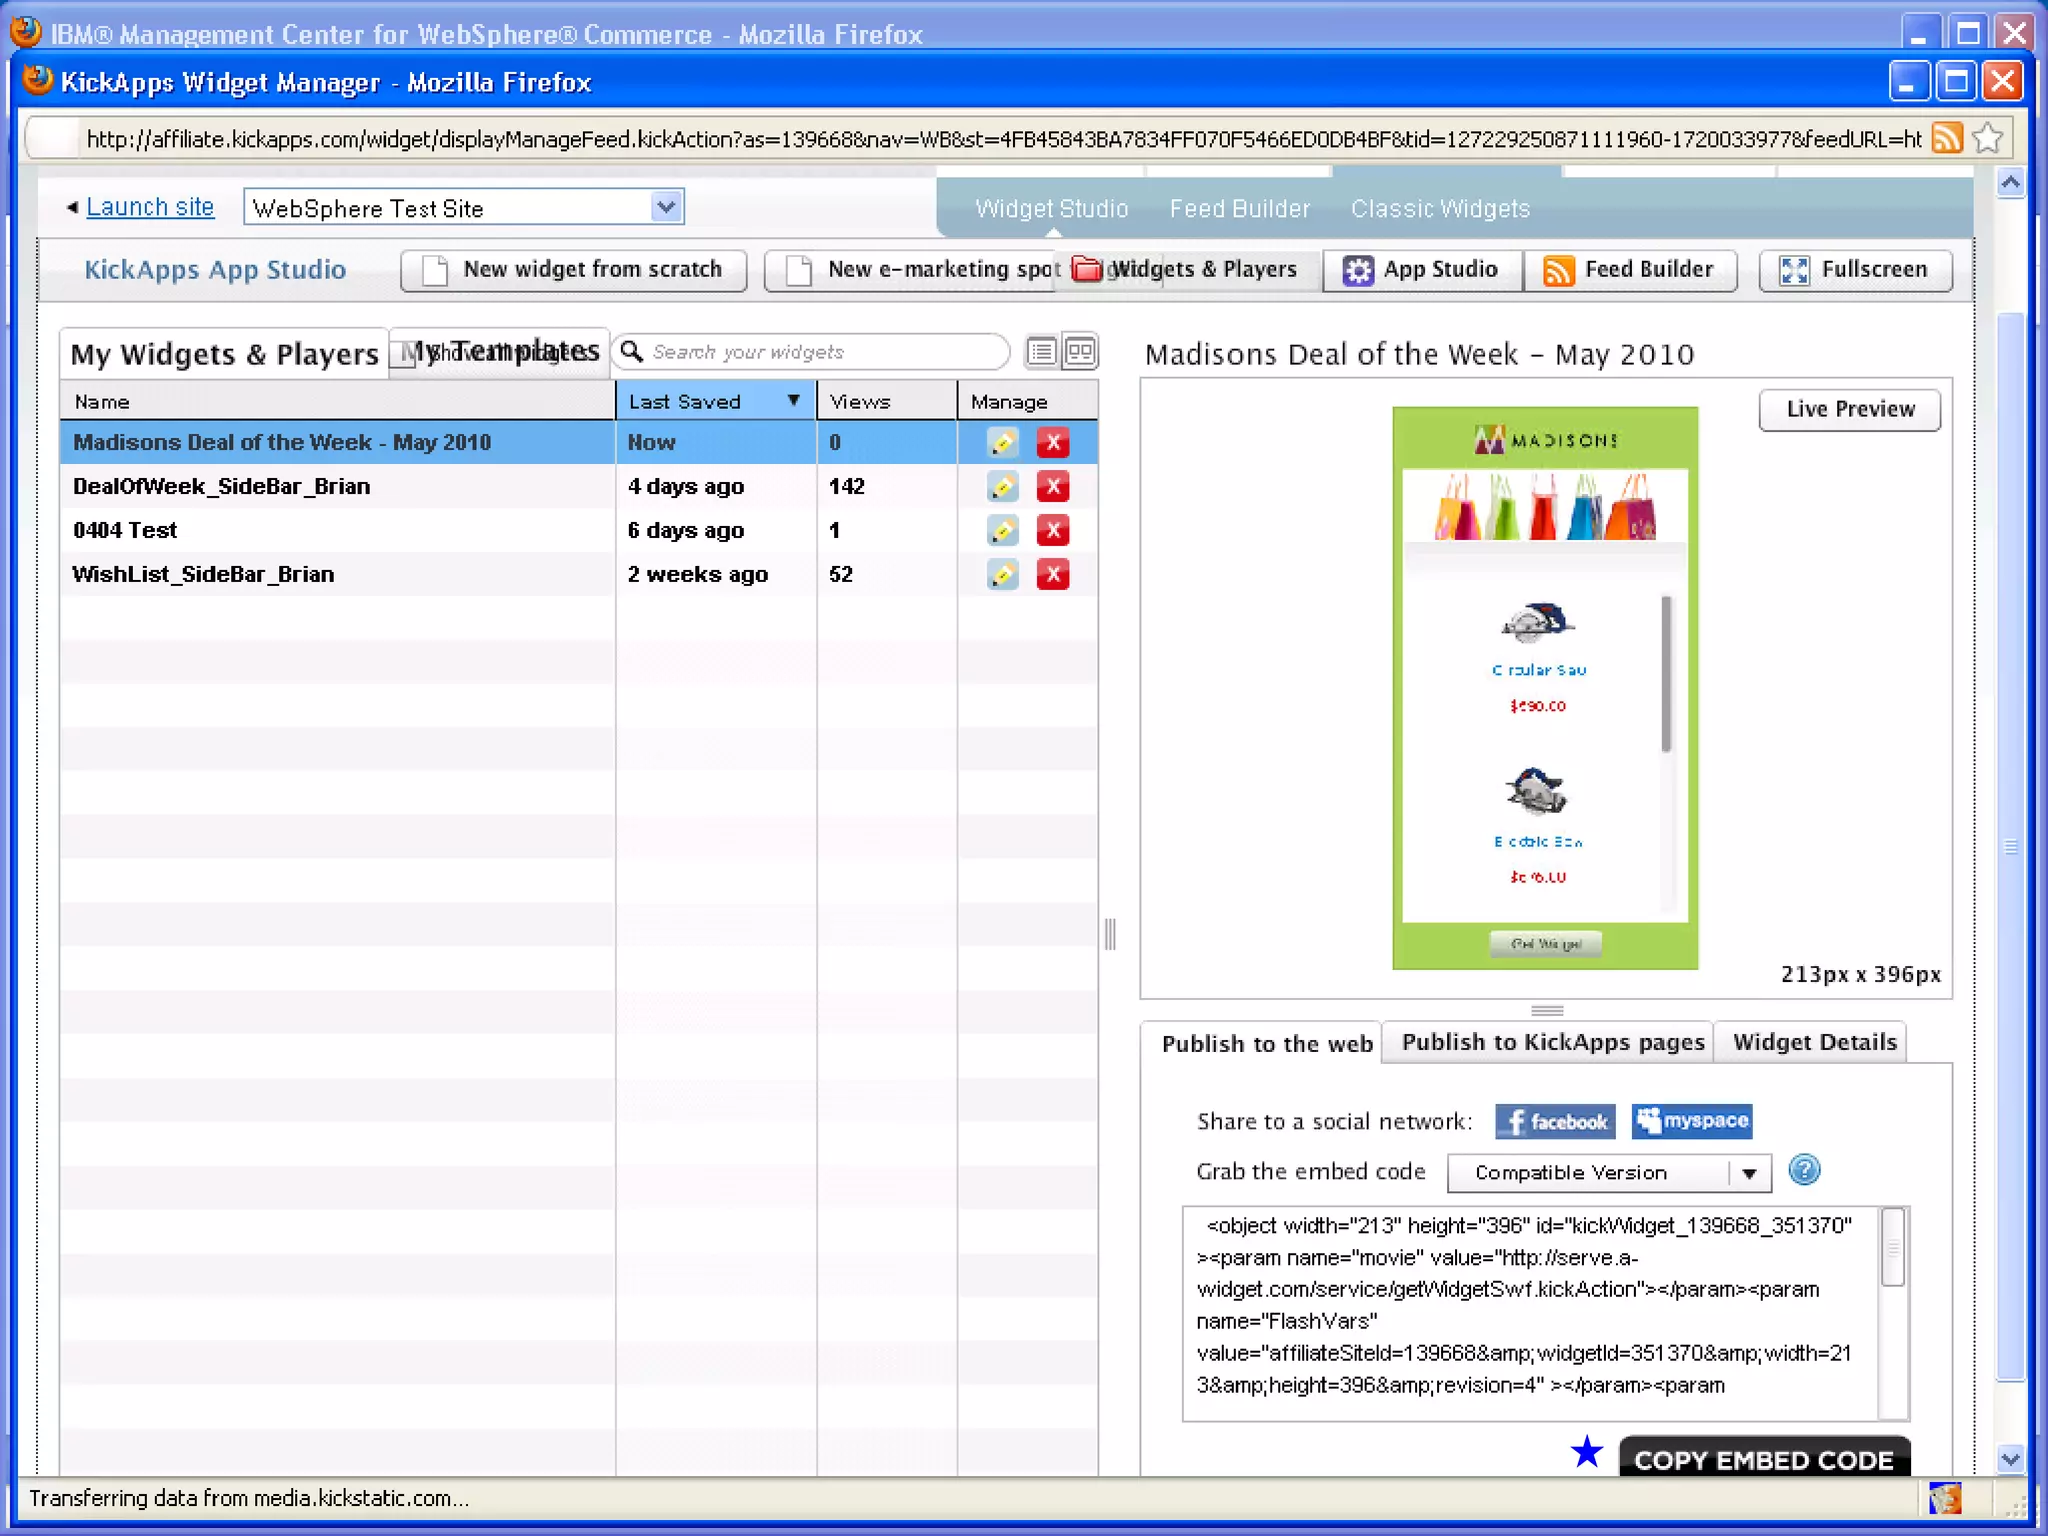
Task: Switch to the Widget Details tab
Action: coord(1814,1043)
